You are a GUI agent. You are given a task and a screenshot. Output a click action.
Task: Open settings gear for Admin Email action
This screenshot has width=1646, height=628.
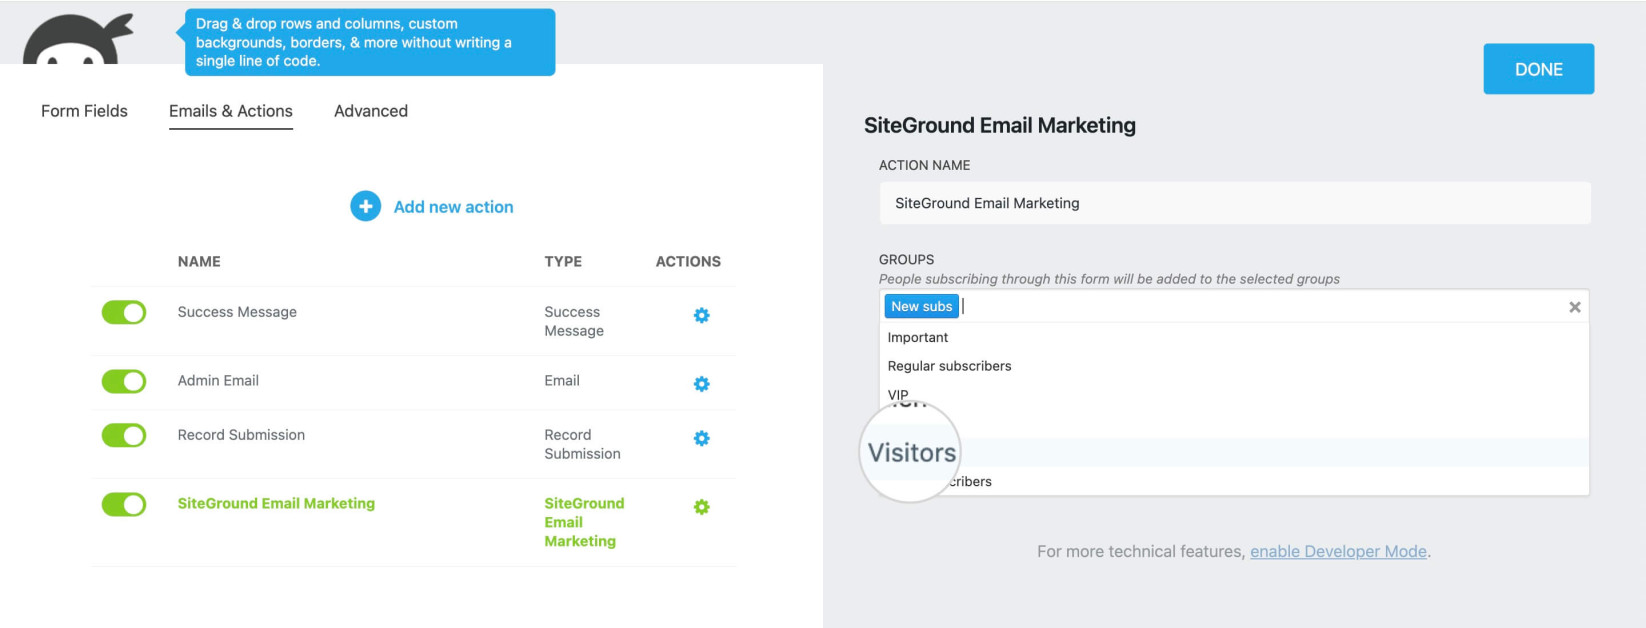click(702, 384)
